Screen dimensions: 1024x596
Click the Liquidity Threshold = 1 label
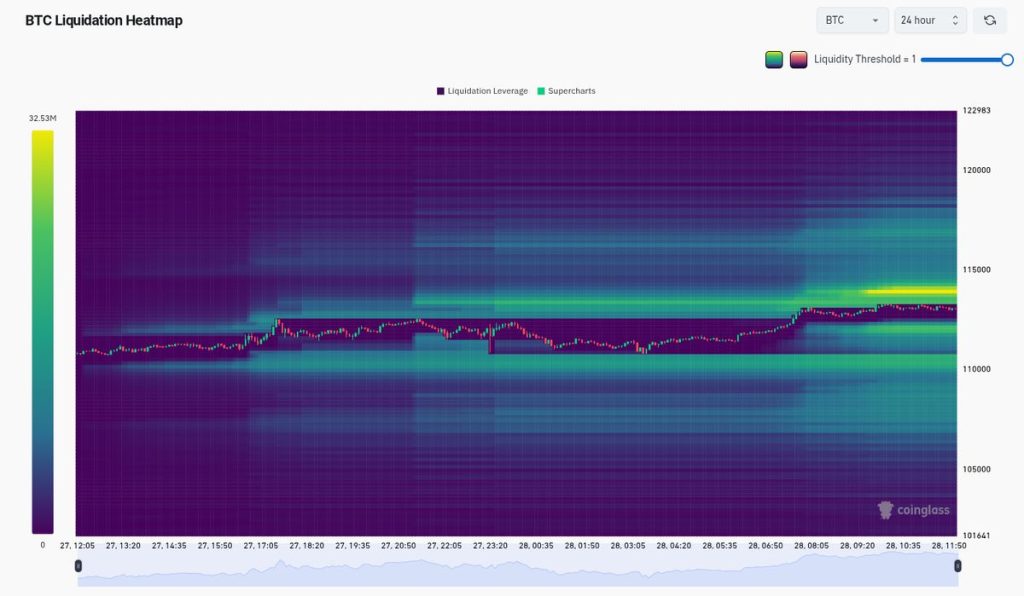(866, 59)
